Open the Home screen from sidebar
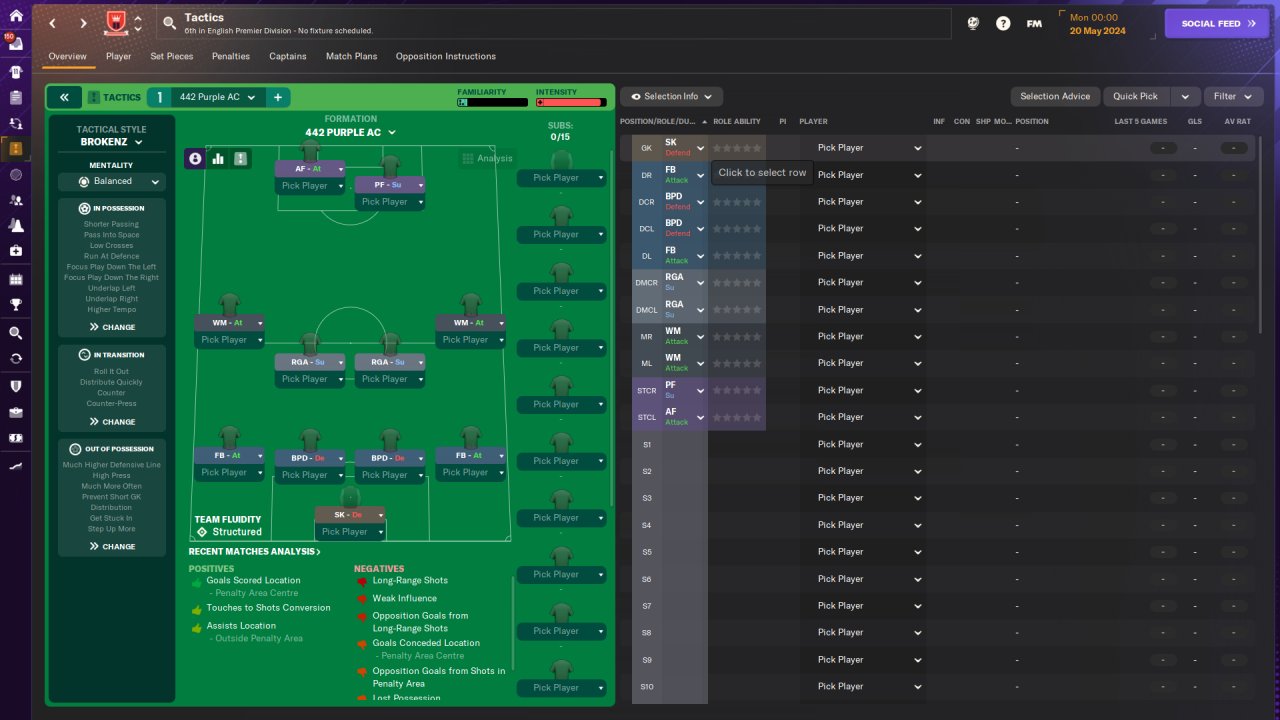Image resolution: width=1280 pixels, height=720 pixels. (x=15, y=18)
